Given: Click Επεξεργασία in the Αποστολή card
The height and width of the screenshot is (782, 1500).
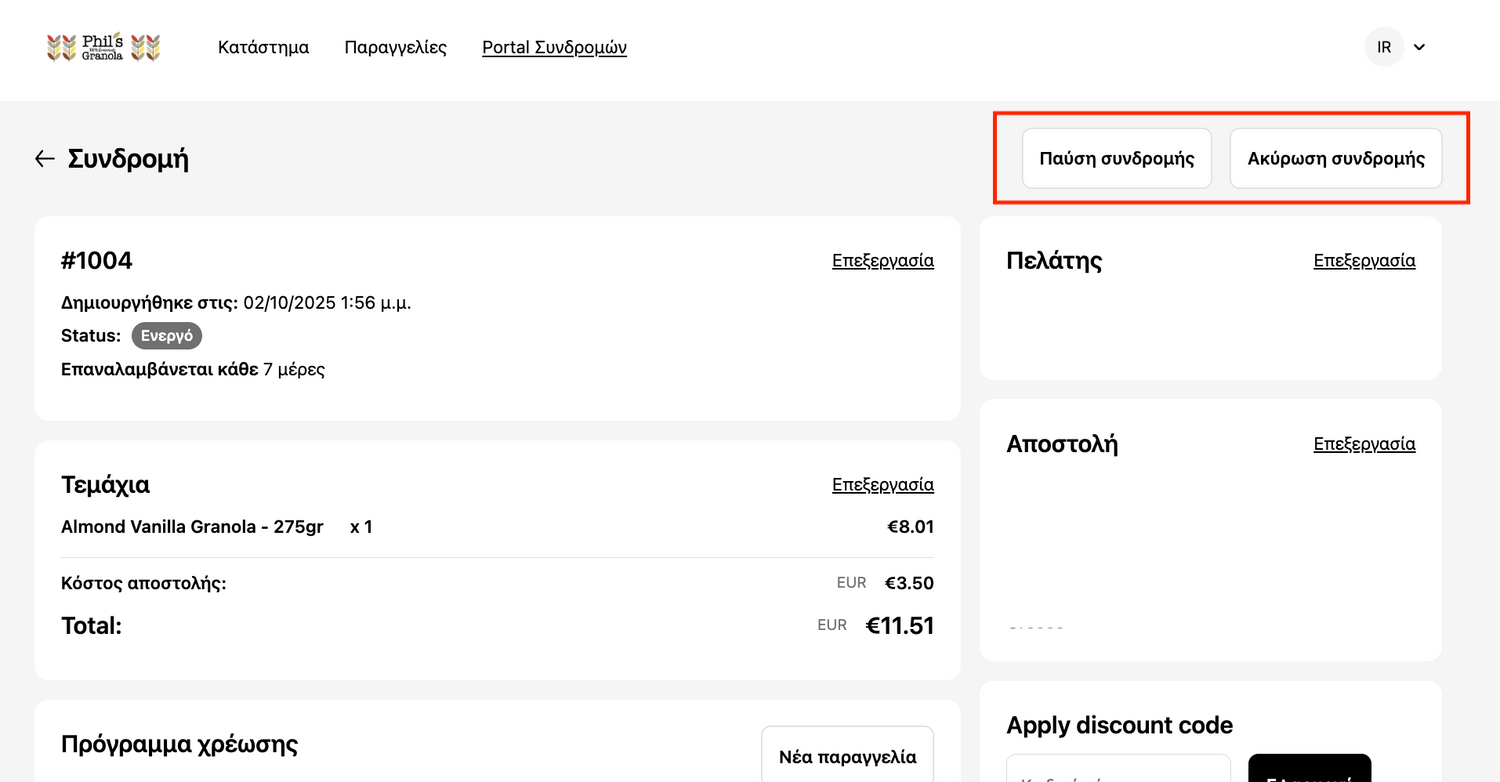Looking at the screenshot, I should click(1364, 444).
